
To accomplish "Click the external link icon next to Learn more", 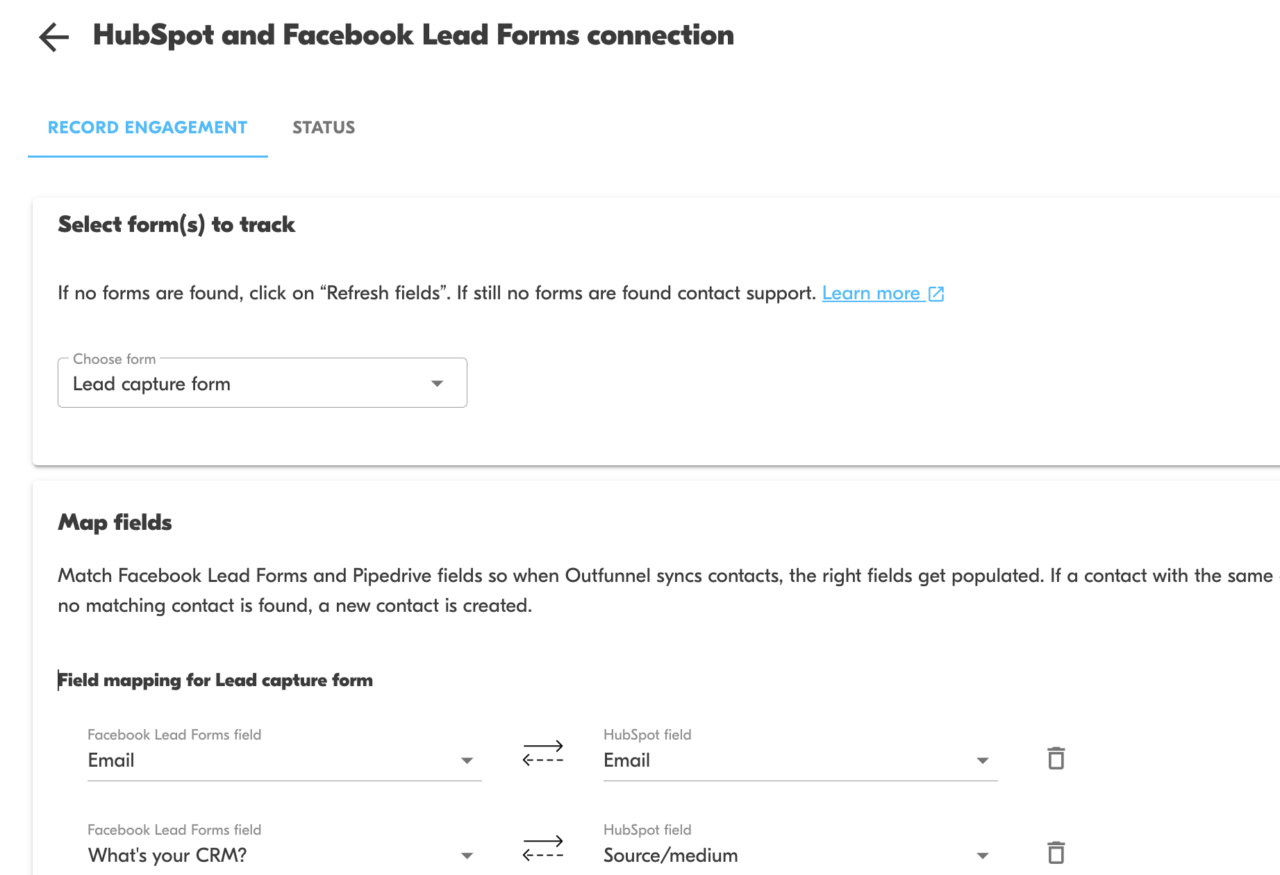I will point(936,293).
